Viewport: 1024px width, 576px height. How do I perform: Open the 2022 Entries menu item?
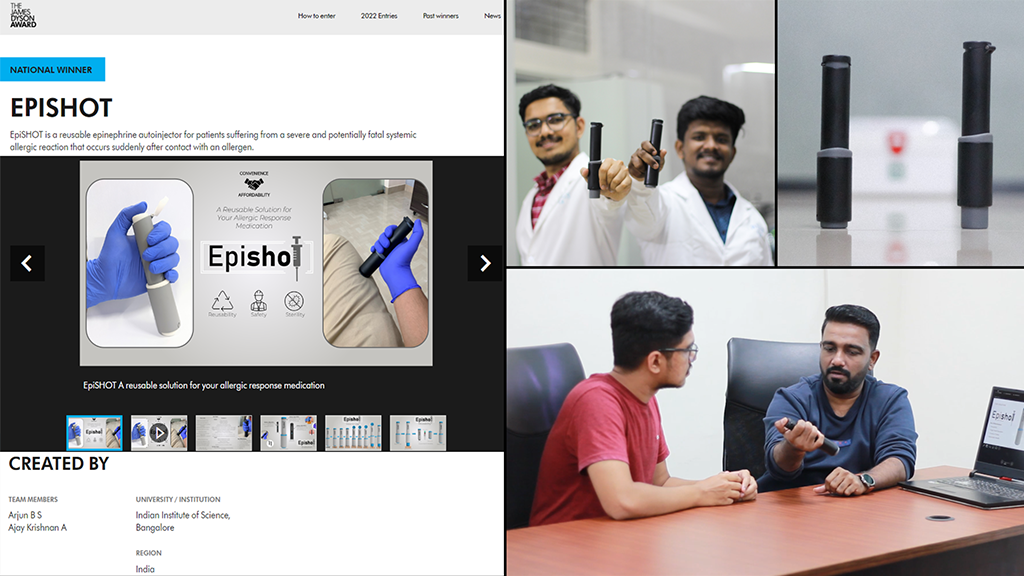click(x=379, y=16)
